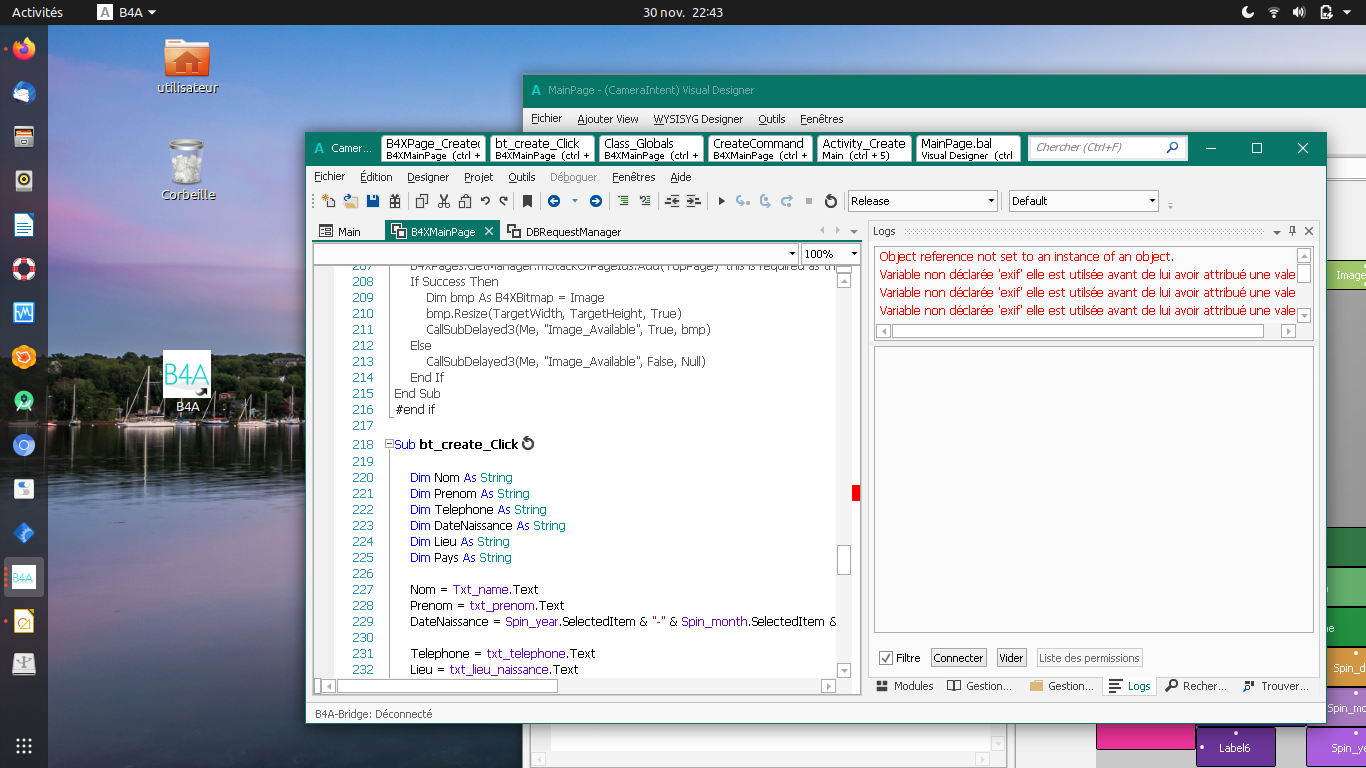The height and width of the screenshot is (768, 1366).
Task: Toggle bookmark using the bookmark icon
Action: [x=528, y=201]
